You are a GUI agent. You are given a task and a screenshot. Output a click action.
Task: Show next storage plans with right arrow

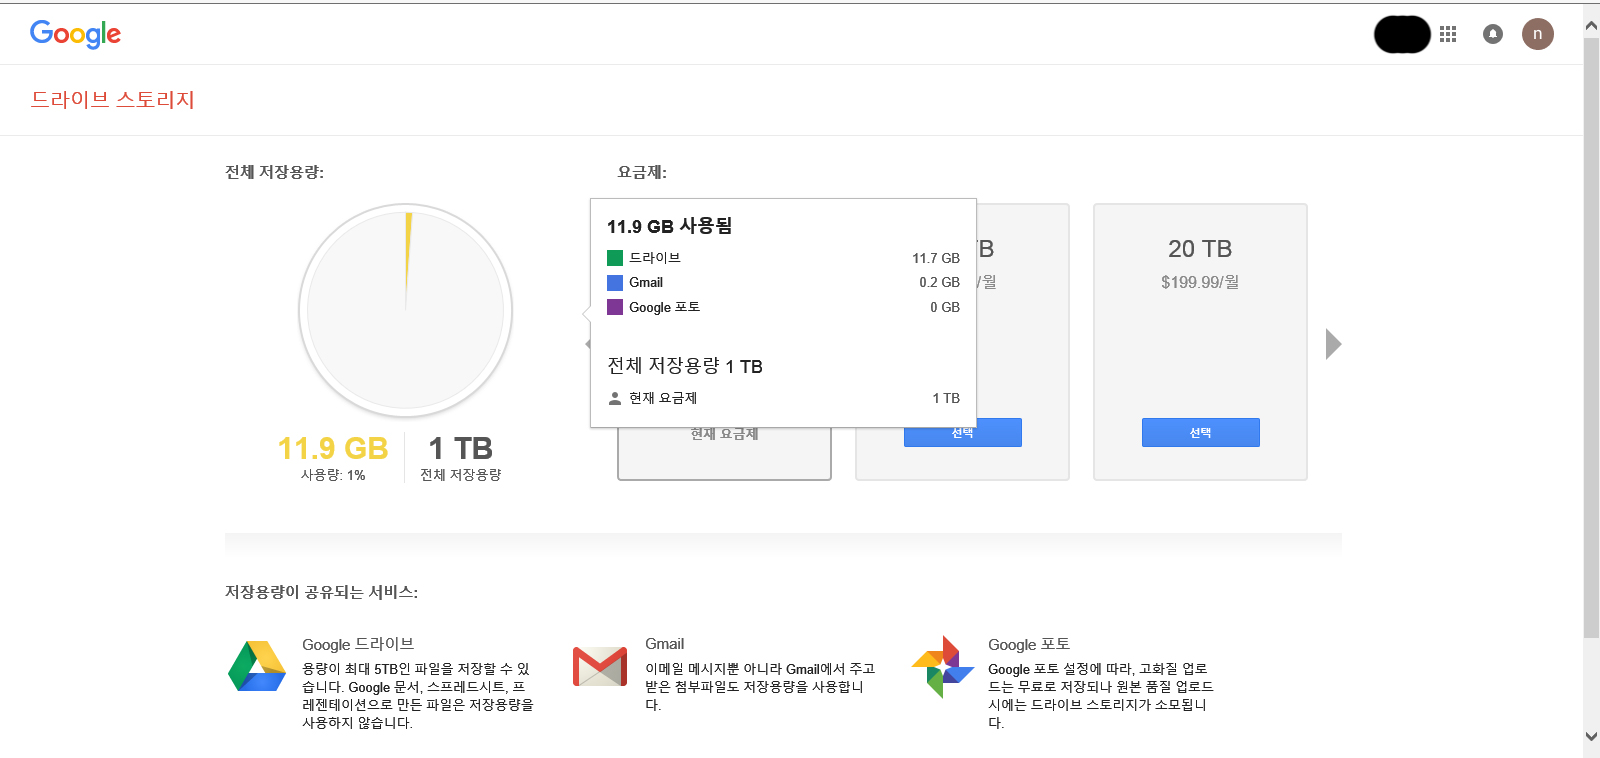[1333, 344]
